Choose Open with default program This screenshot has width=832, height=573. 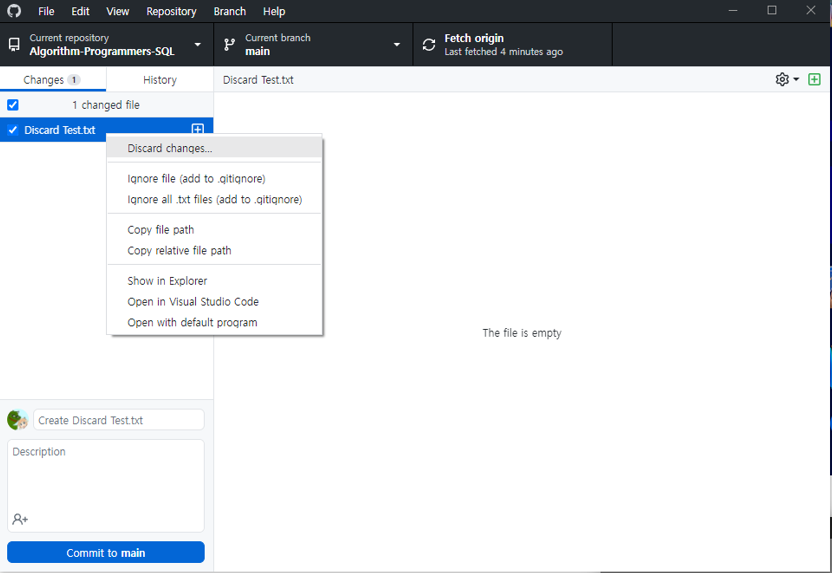[214, 322]
